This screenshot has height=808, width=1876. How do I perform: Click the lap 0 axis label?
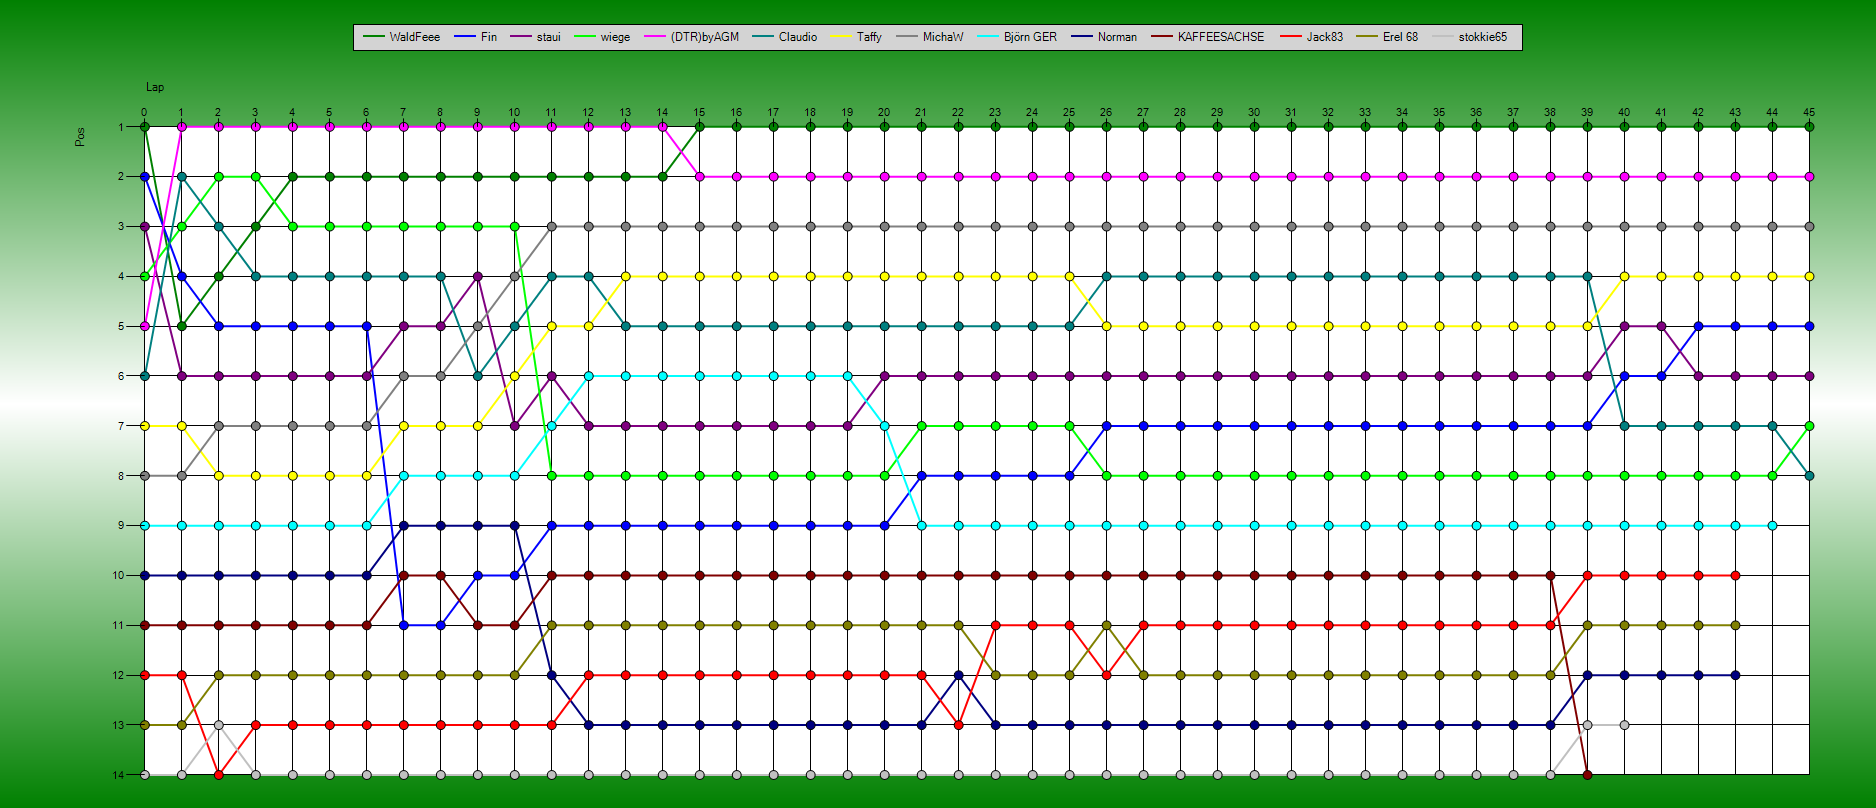point(144,113)
